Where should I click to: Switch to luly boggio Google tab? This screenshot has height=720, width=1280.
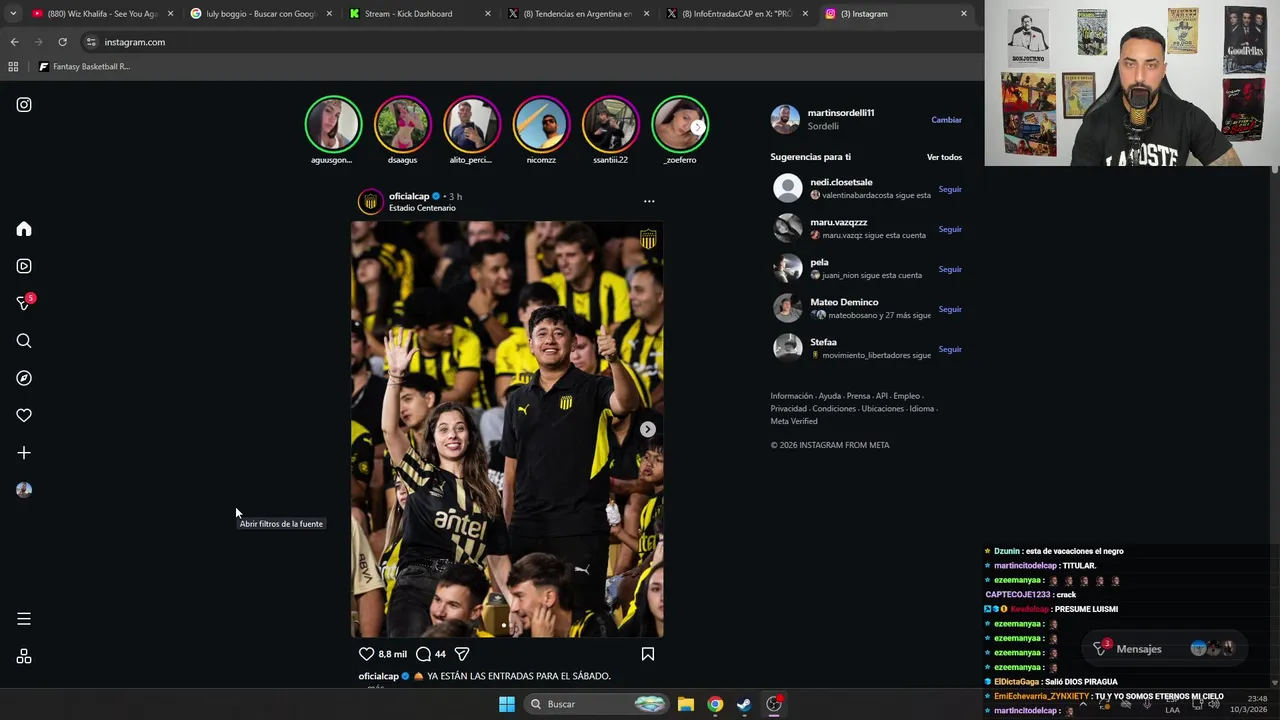[x=262, y=14]
